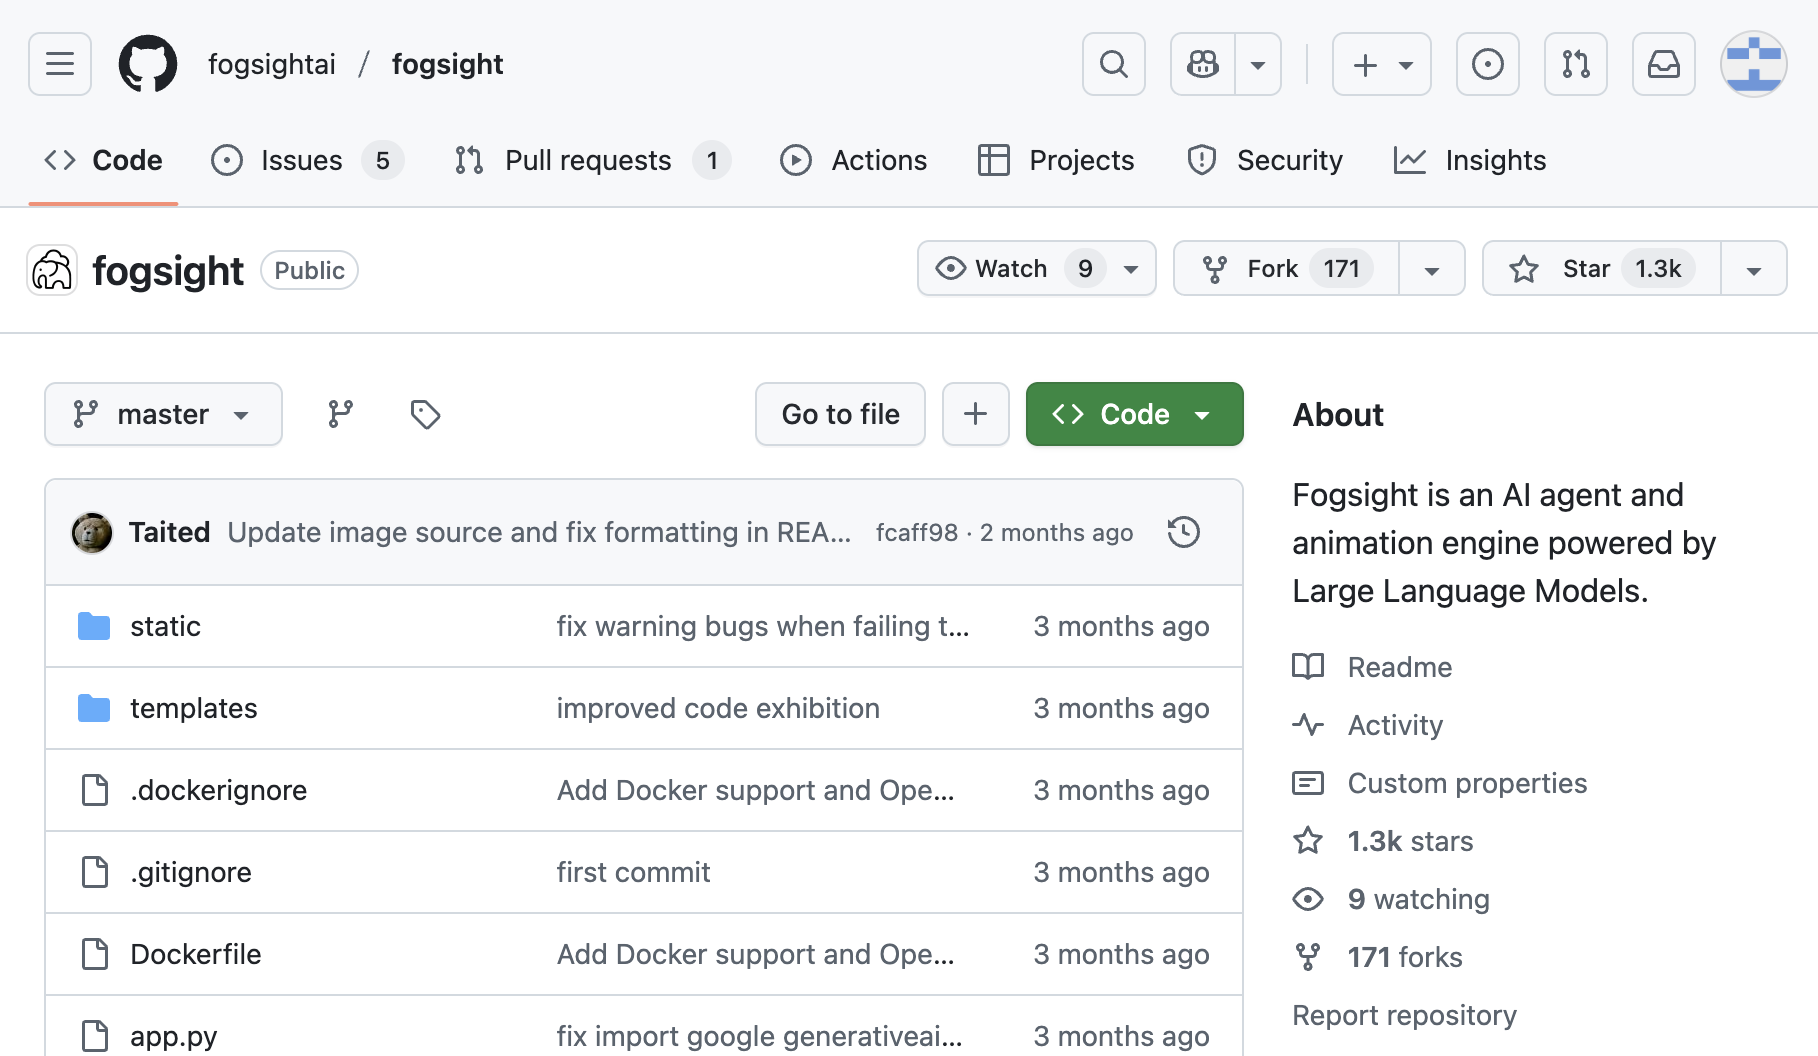Viewport: 1818px width, 1056px height.
Task: View repository tags icon
Action: pos(425,414)
